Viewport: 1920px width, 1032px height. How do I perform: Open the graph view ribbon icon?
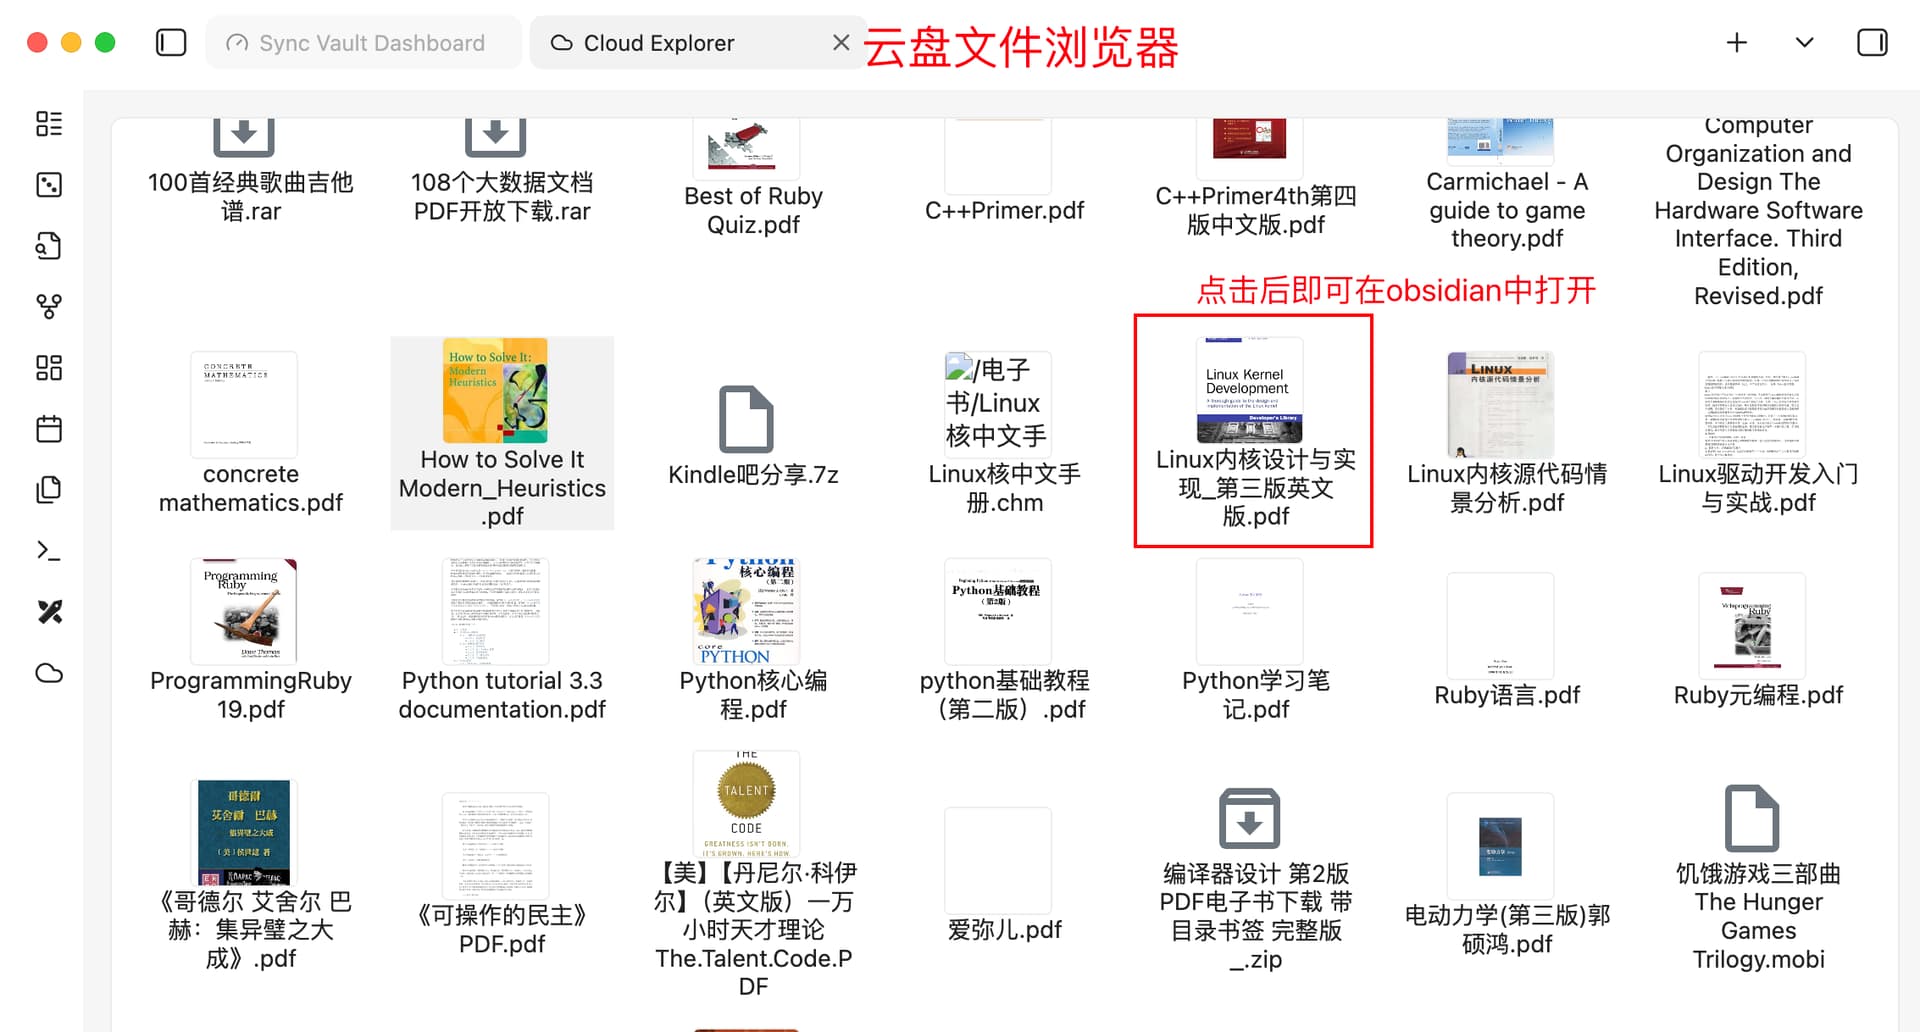coord(49,306)
